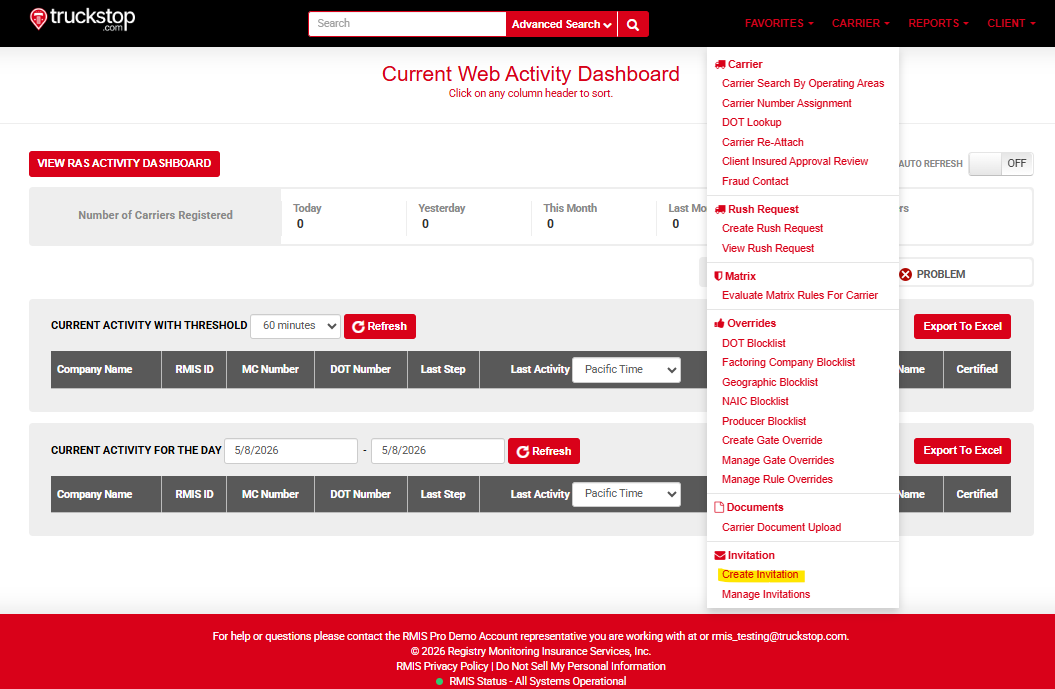
Task: Expand the Favorites menu
Action: tap(779, 24)
